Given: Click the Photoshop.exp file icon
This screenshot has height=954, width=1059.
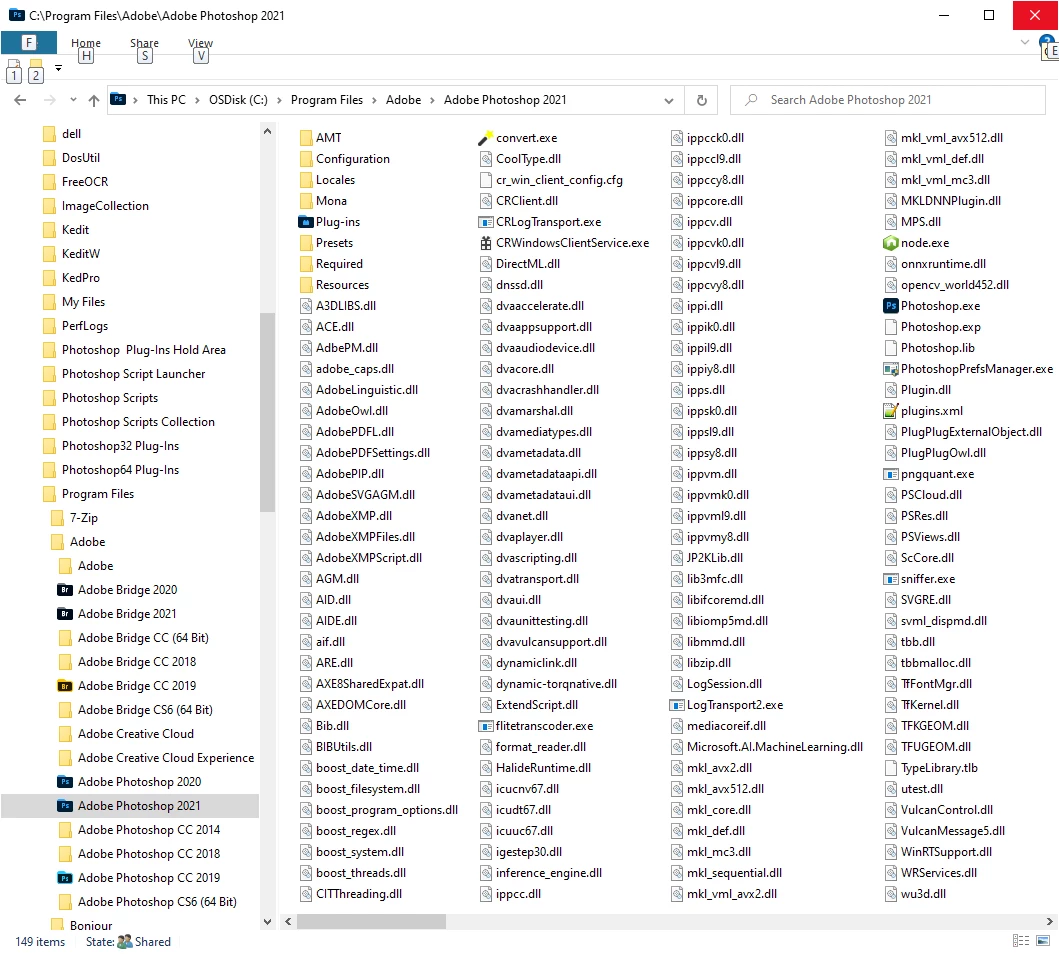Looking at the screenshot, I should click(x=890, y=327).
